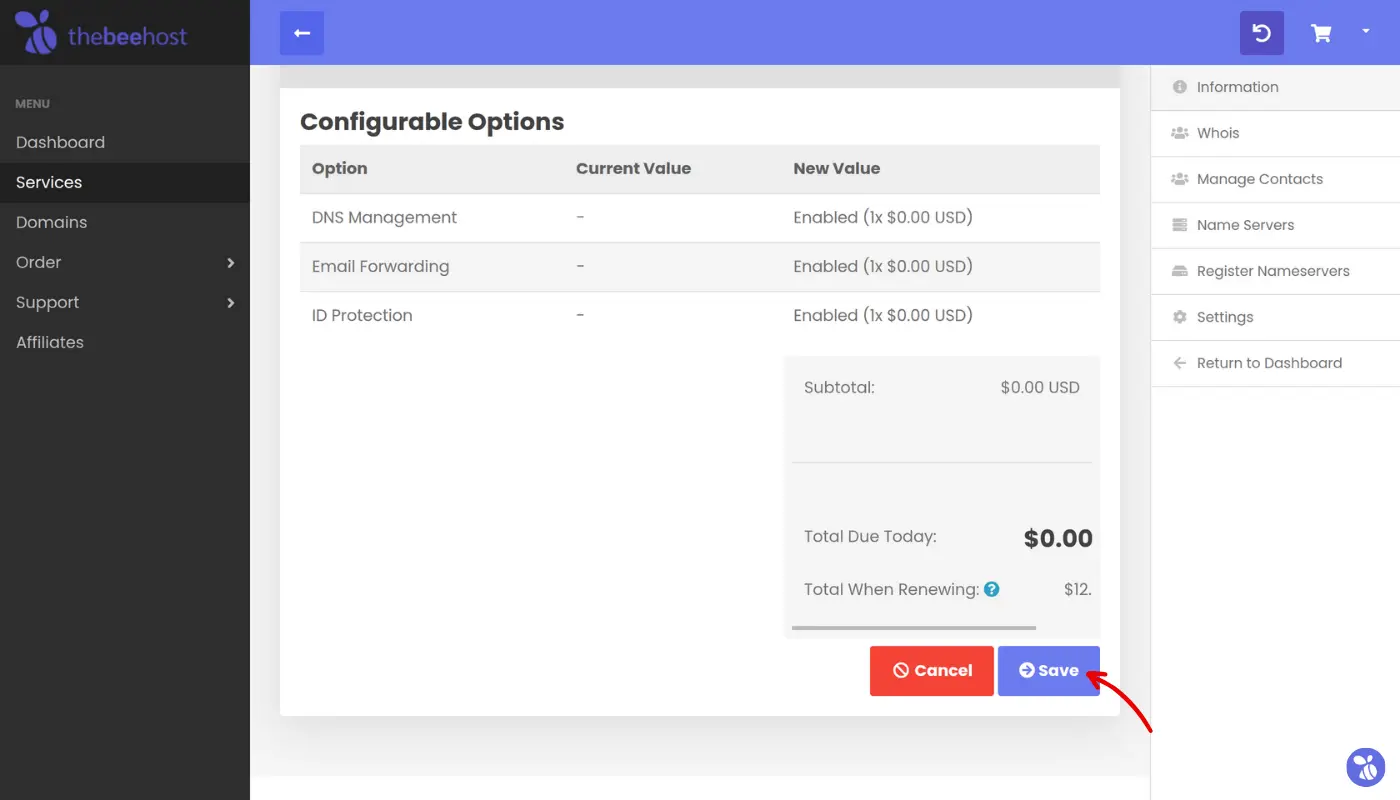
Task: Go to Dashboard in left menu
Action: pyautogui.click(x=60, y=142)
